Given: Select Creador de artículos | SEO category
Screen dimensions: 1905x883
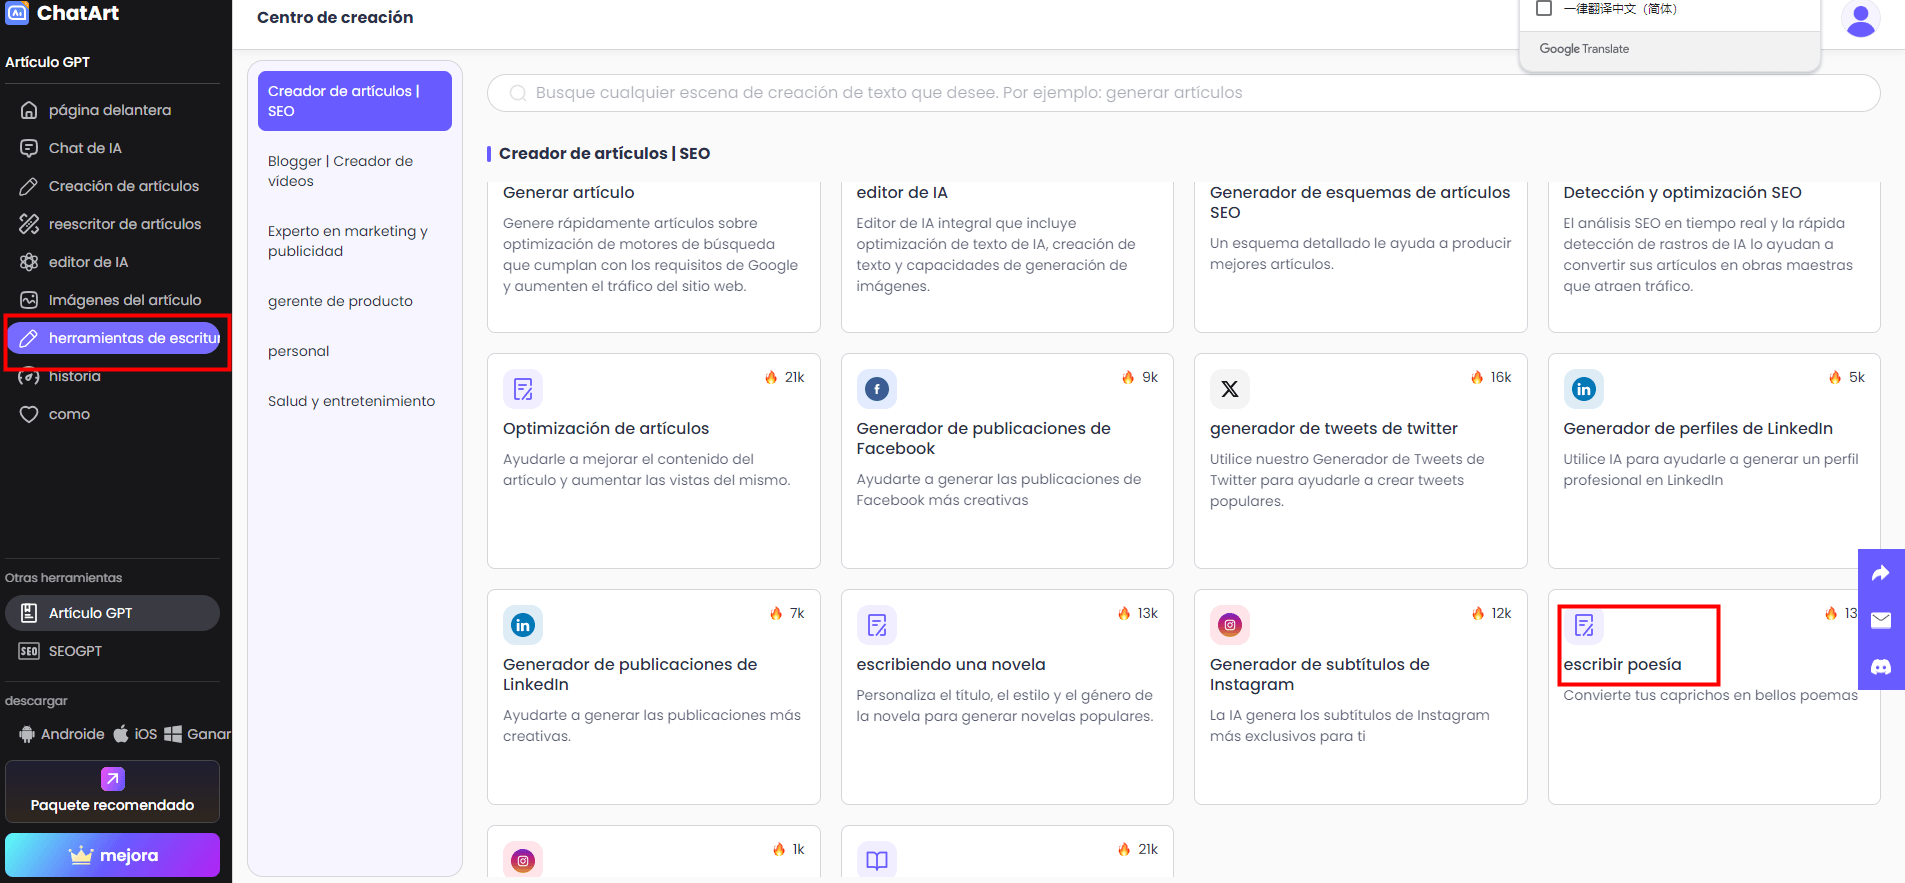Looking at the screenshot, I should (x=355, y=101).
